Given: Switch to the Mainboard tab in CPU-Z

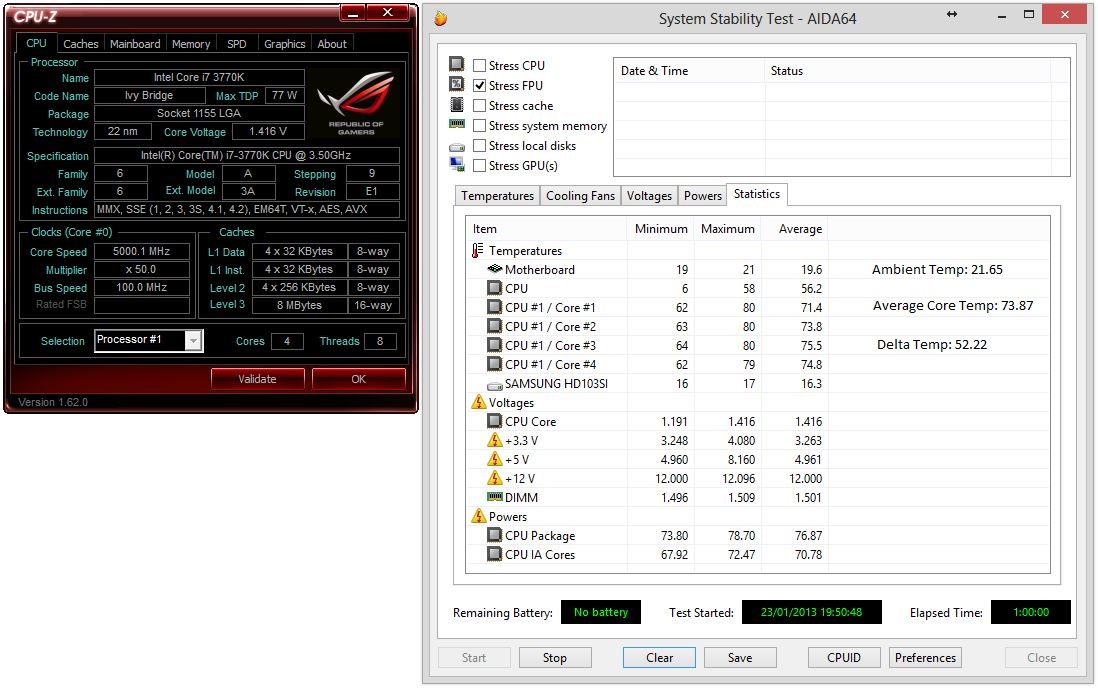Looking at the screenshot, I should tap(135, 43).
